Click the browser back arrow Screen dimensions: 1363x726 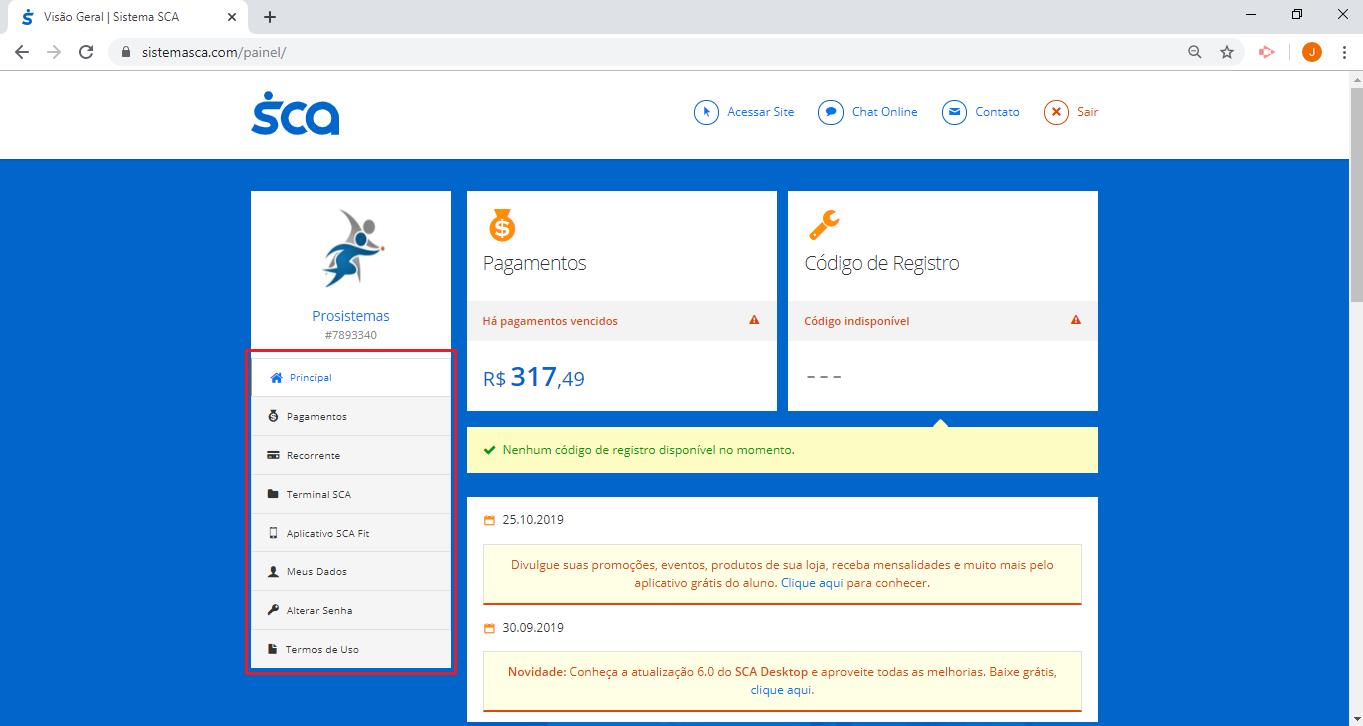pyautogui.click(x=22, y=52)
